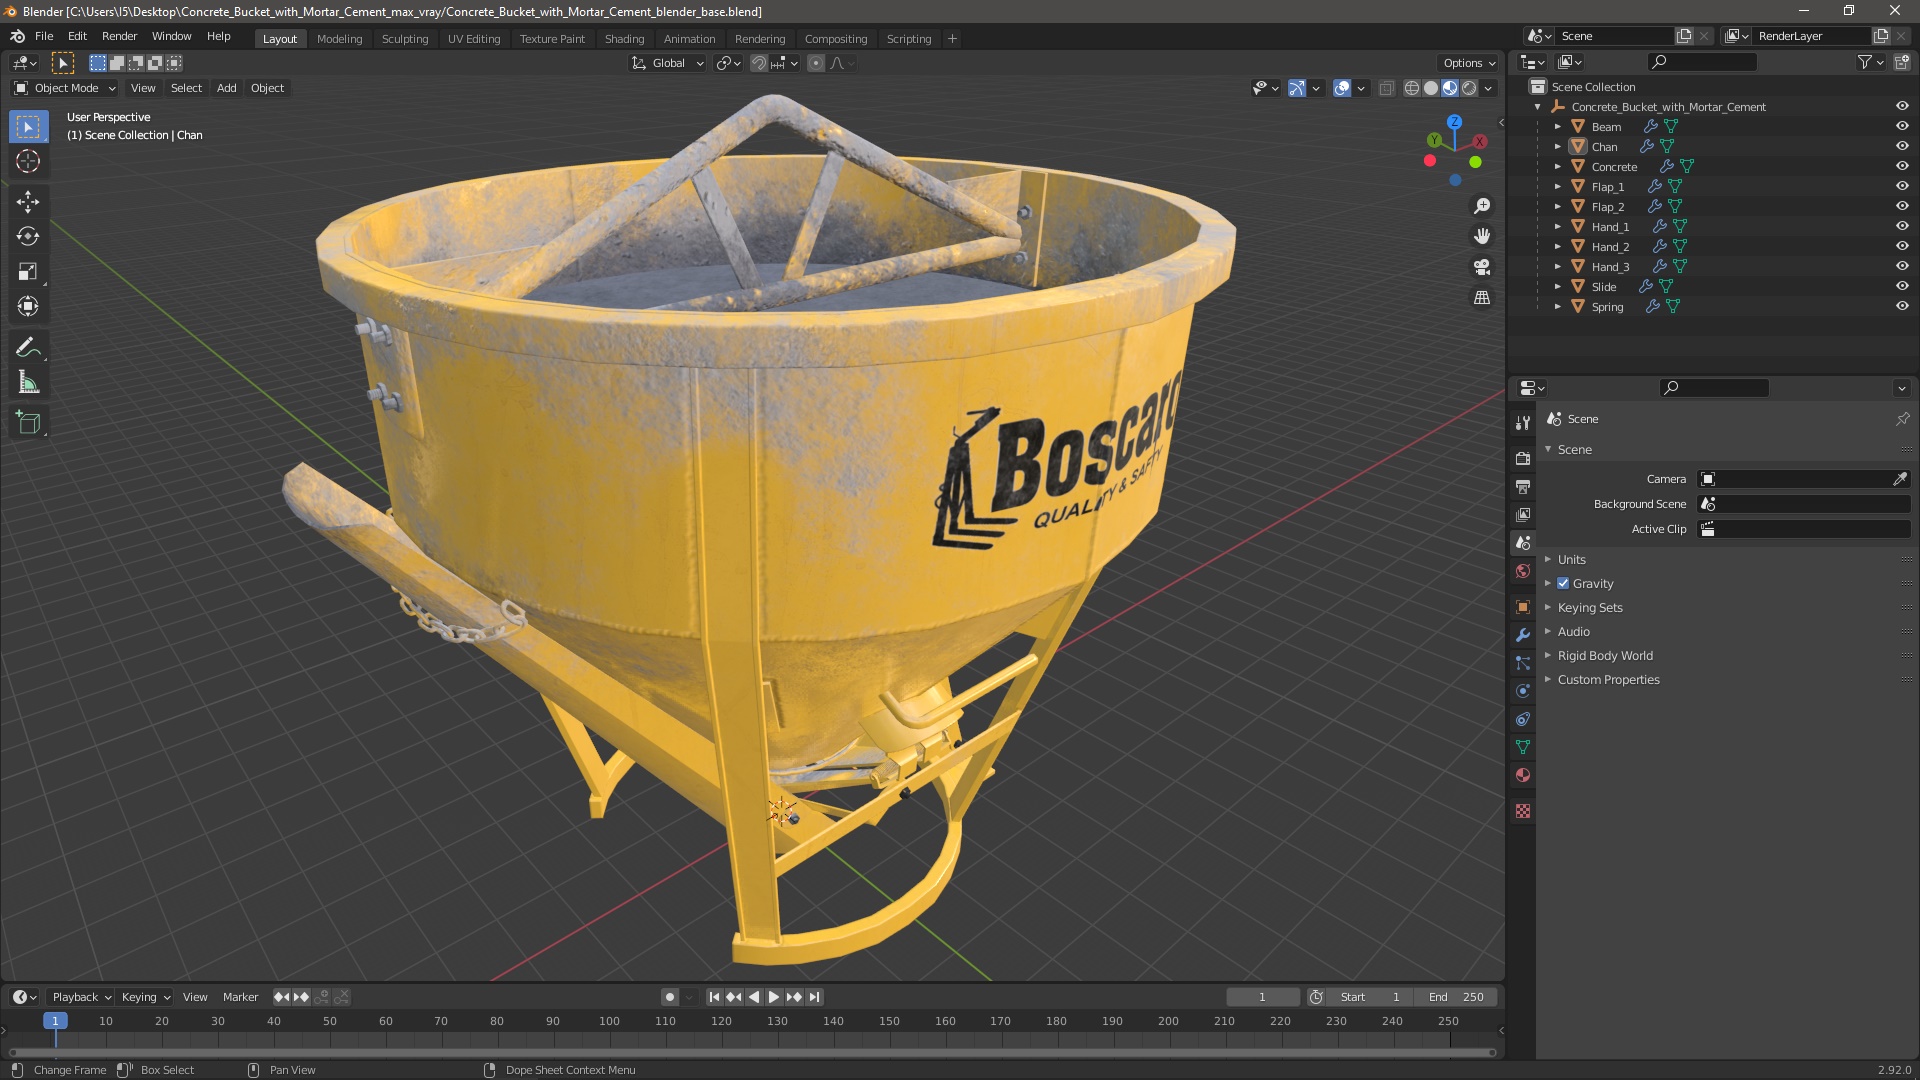
Task: Open View Layer properties tab
Action: 1523,515
